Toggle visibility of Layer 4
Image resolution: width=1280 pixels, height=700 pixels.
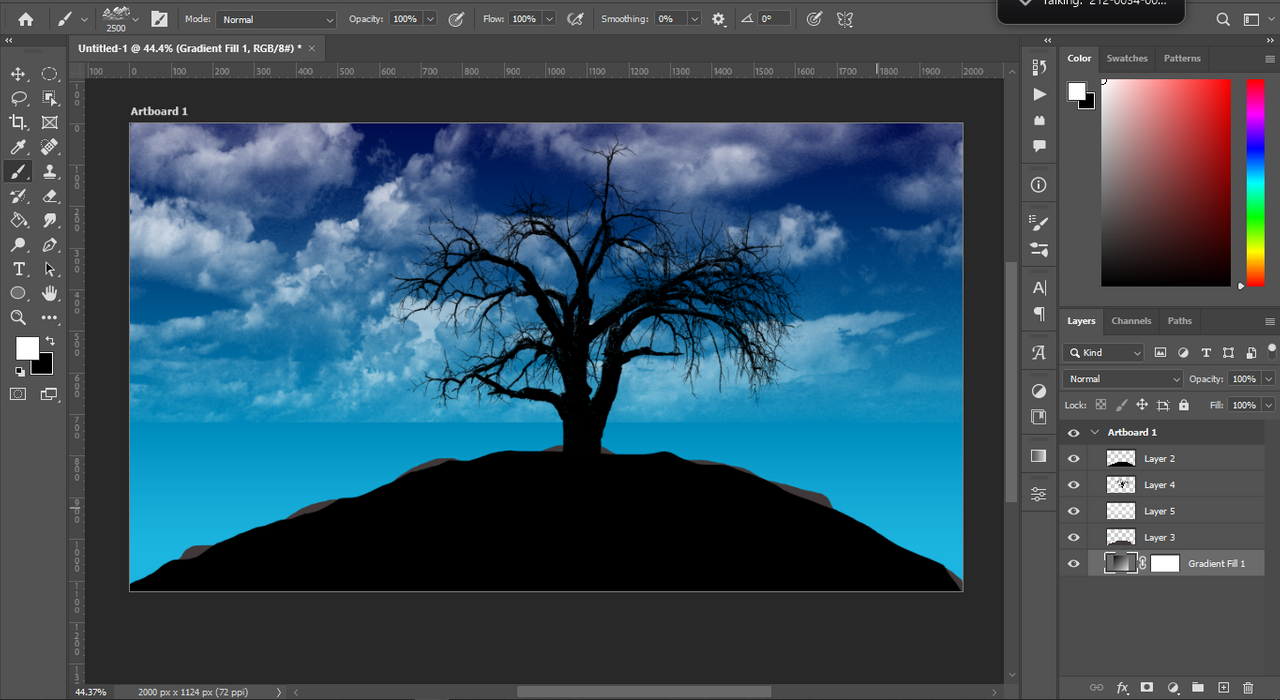(1073, 485)
